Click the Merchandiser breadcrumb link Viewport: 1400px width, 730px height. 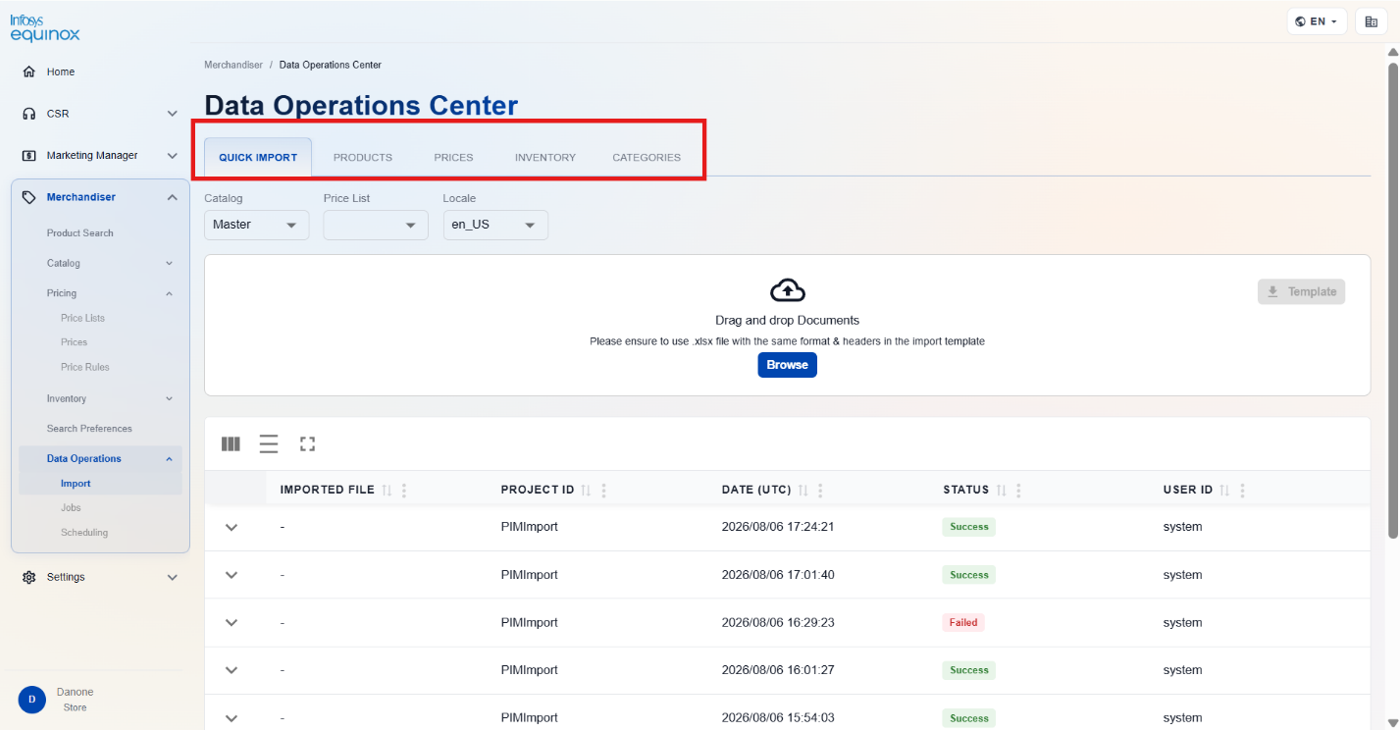(233, 65)
